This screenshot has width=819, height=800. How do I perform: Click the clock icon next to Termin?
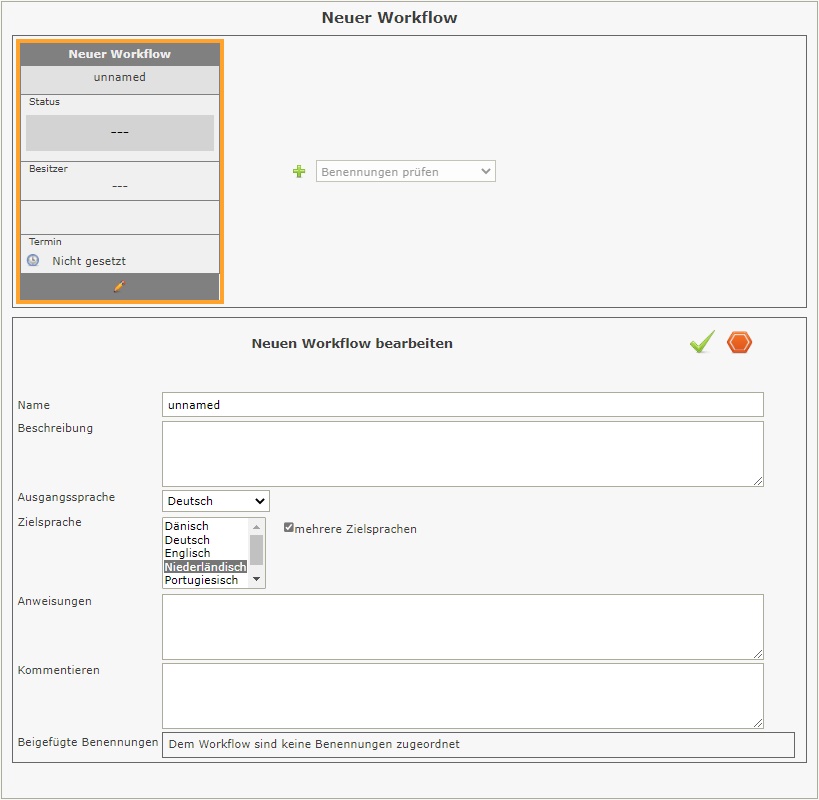[x=33, y=260]
